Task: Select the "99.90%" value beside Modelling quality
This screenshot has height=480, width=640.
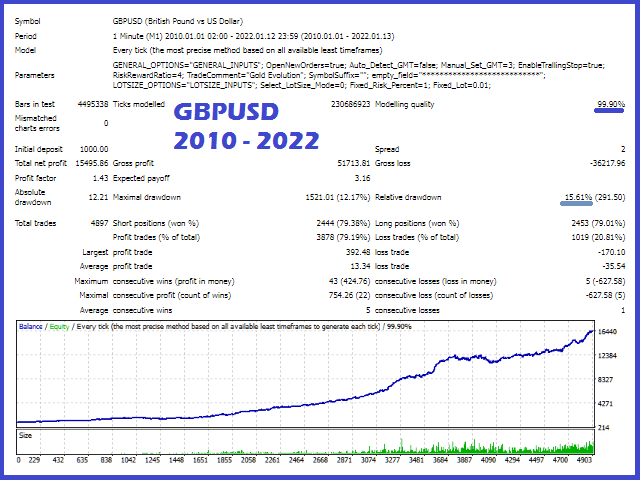Action: click(x=611, y=104)
